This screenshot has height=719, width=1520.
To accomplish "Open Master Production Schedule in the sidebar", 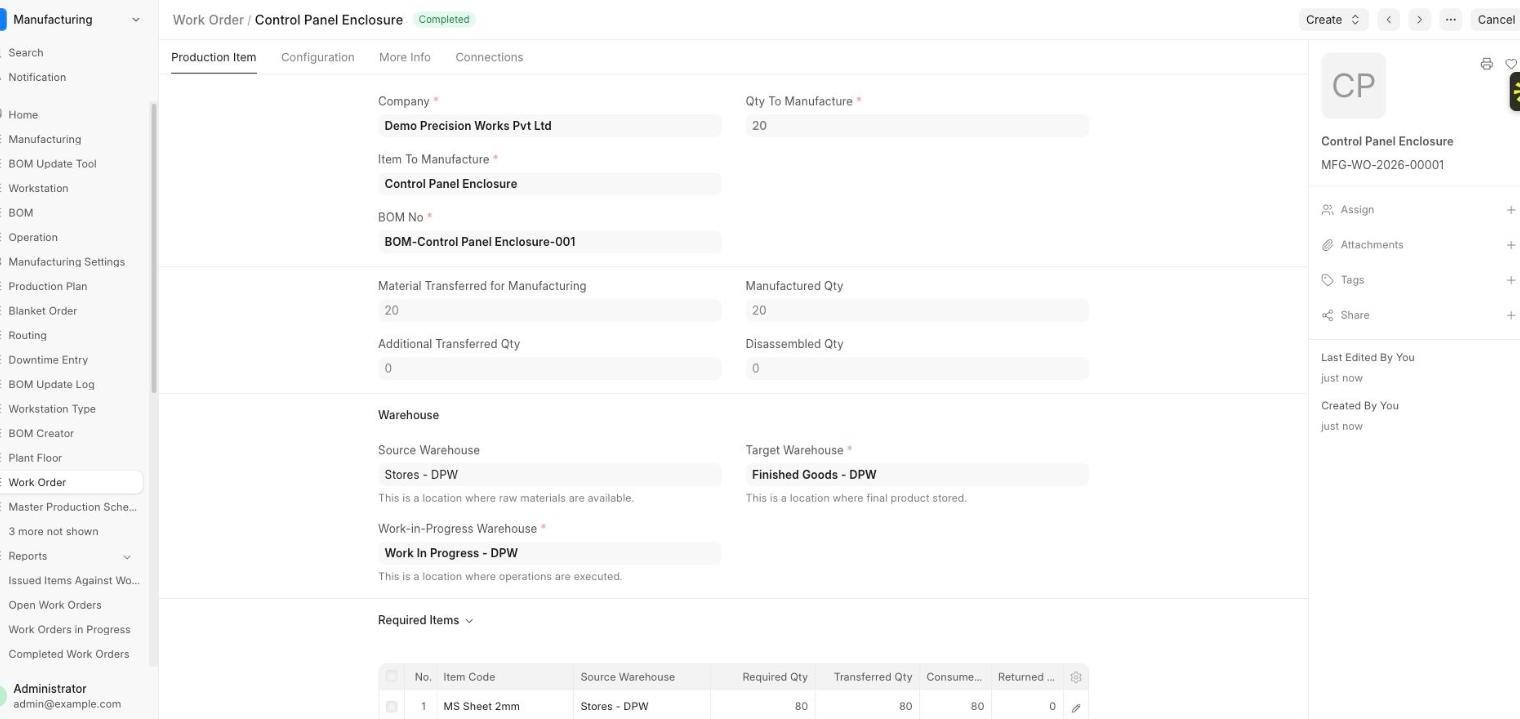I will pos(72,506).
